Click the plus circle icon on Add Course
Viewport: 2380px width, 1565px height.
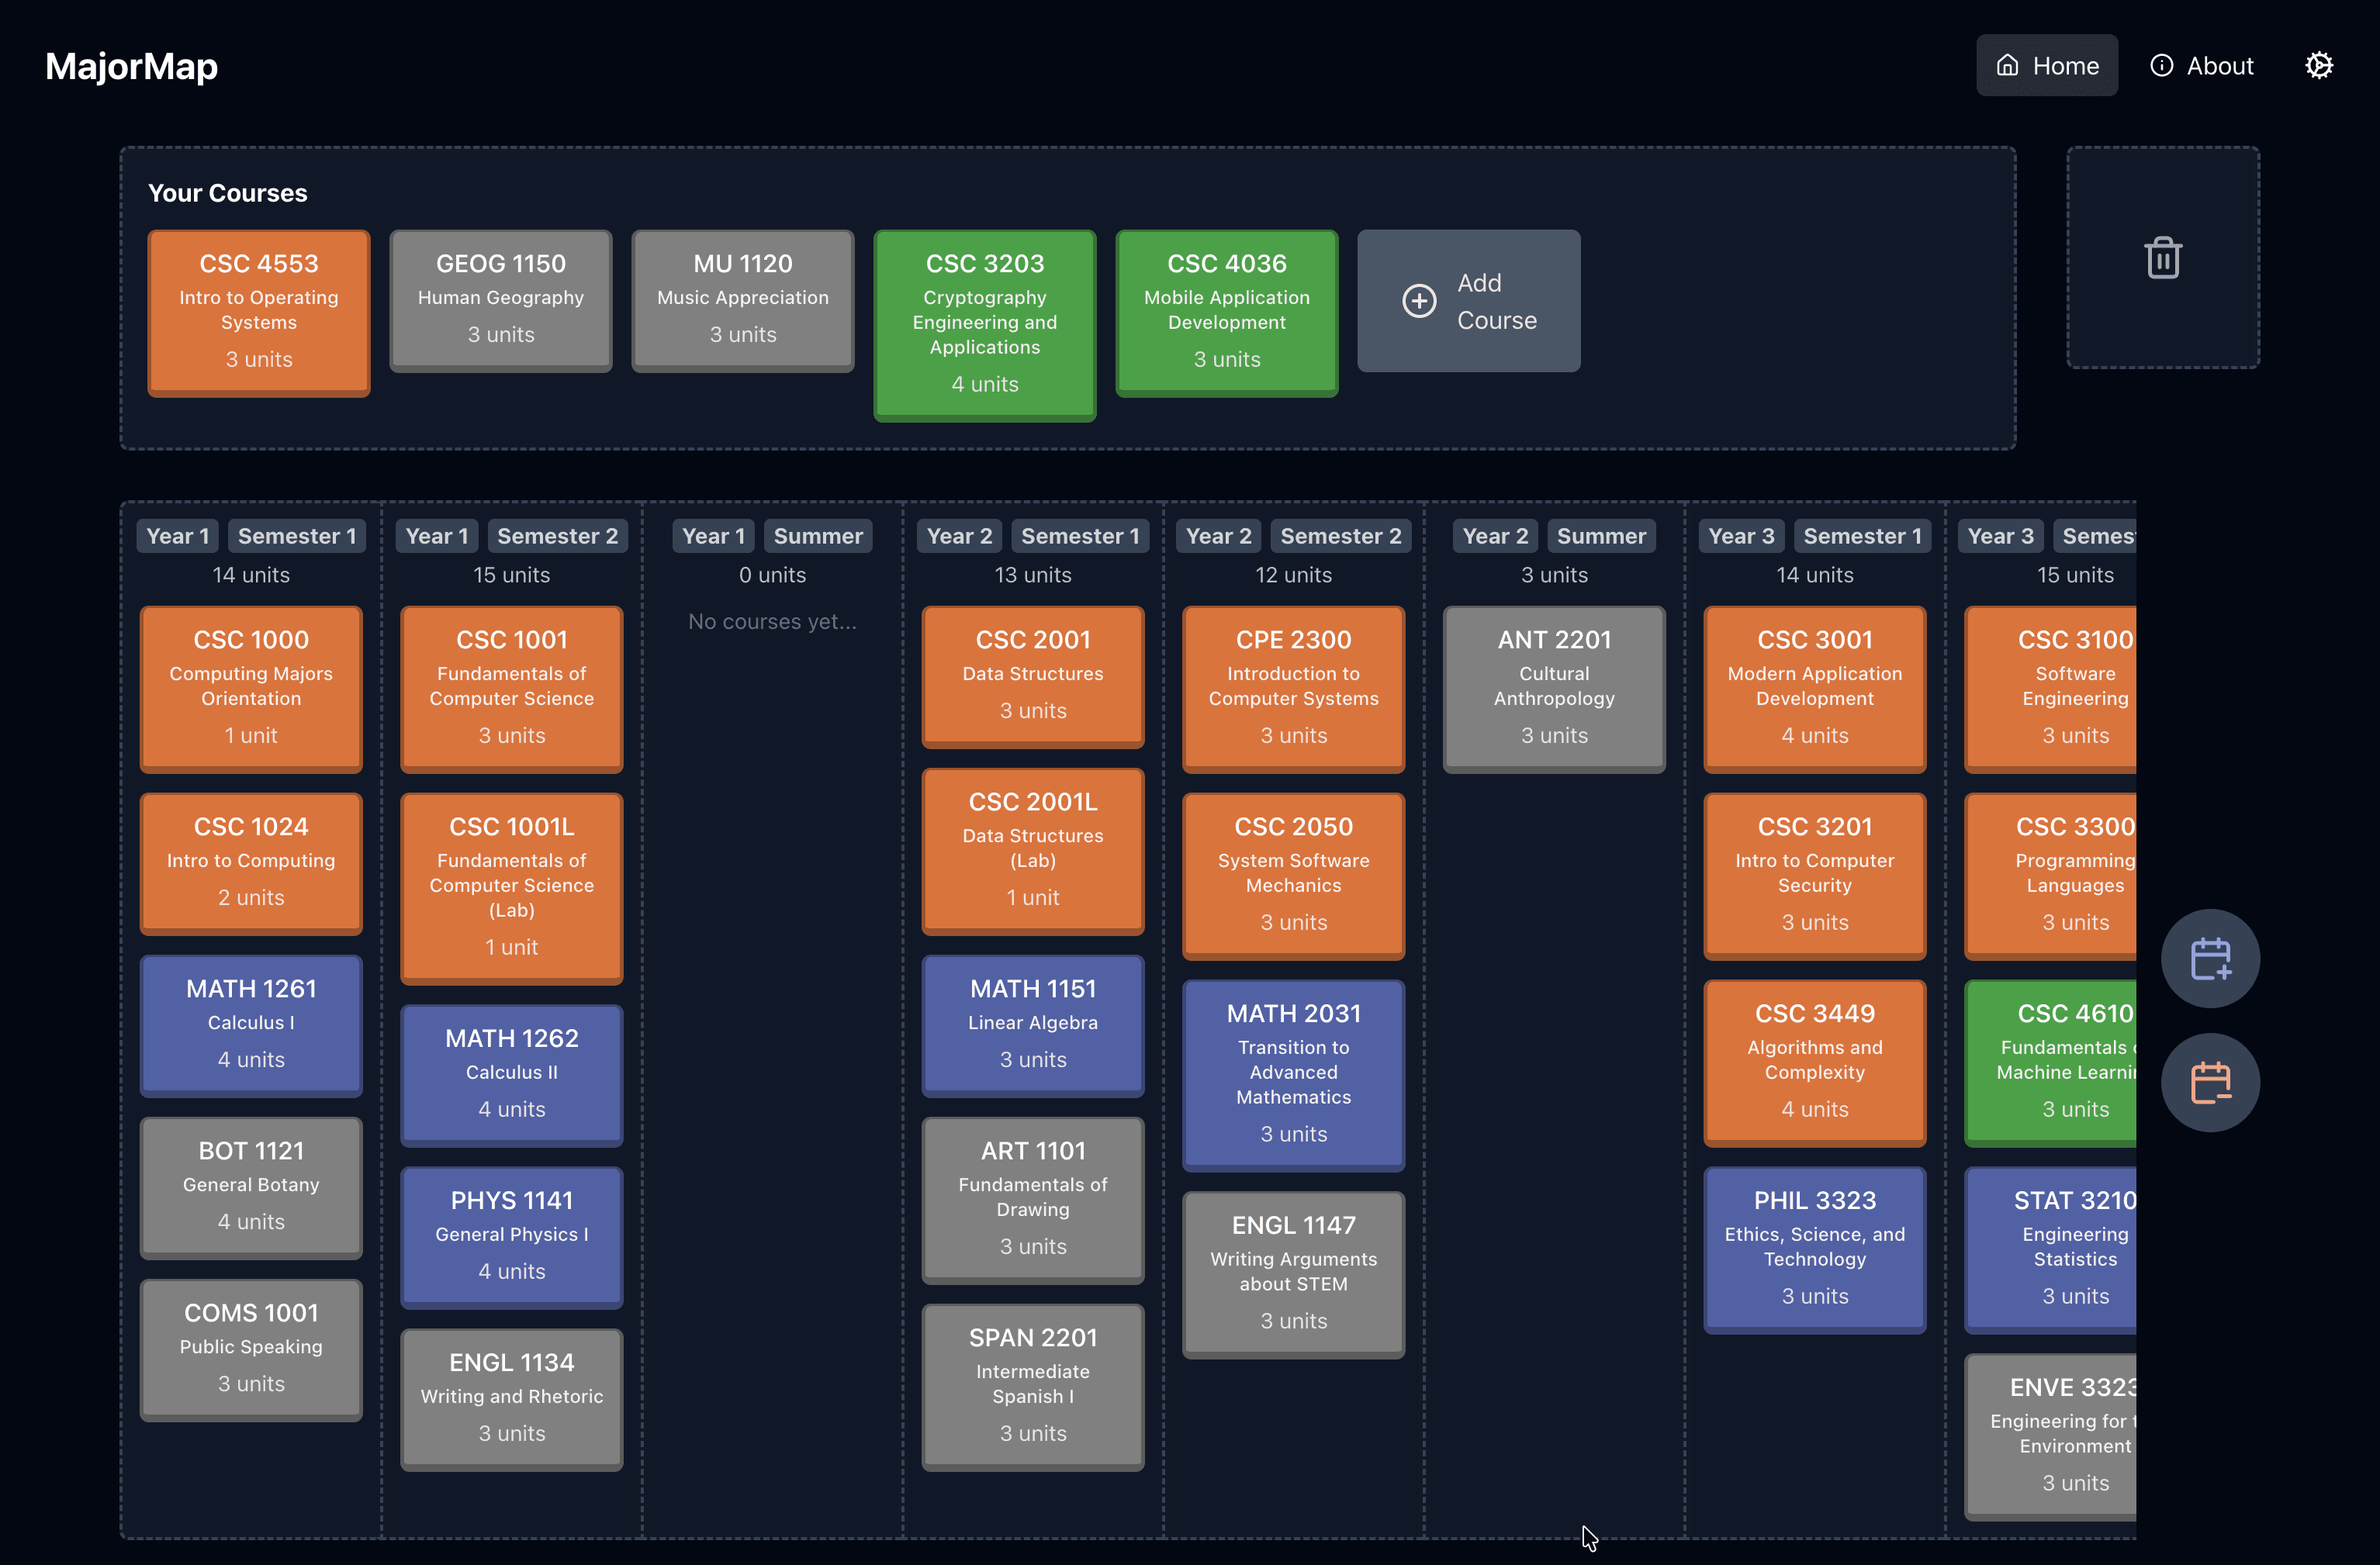pyautogui.click(x=1419, y=300)
